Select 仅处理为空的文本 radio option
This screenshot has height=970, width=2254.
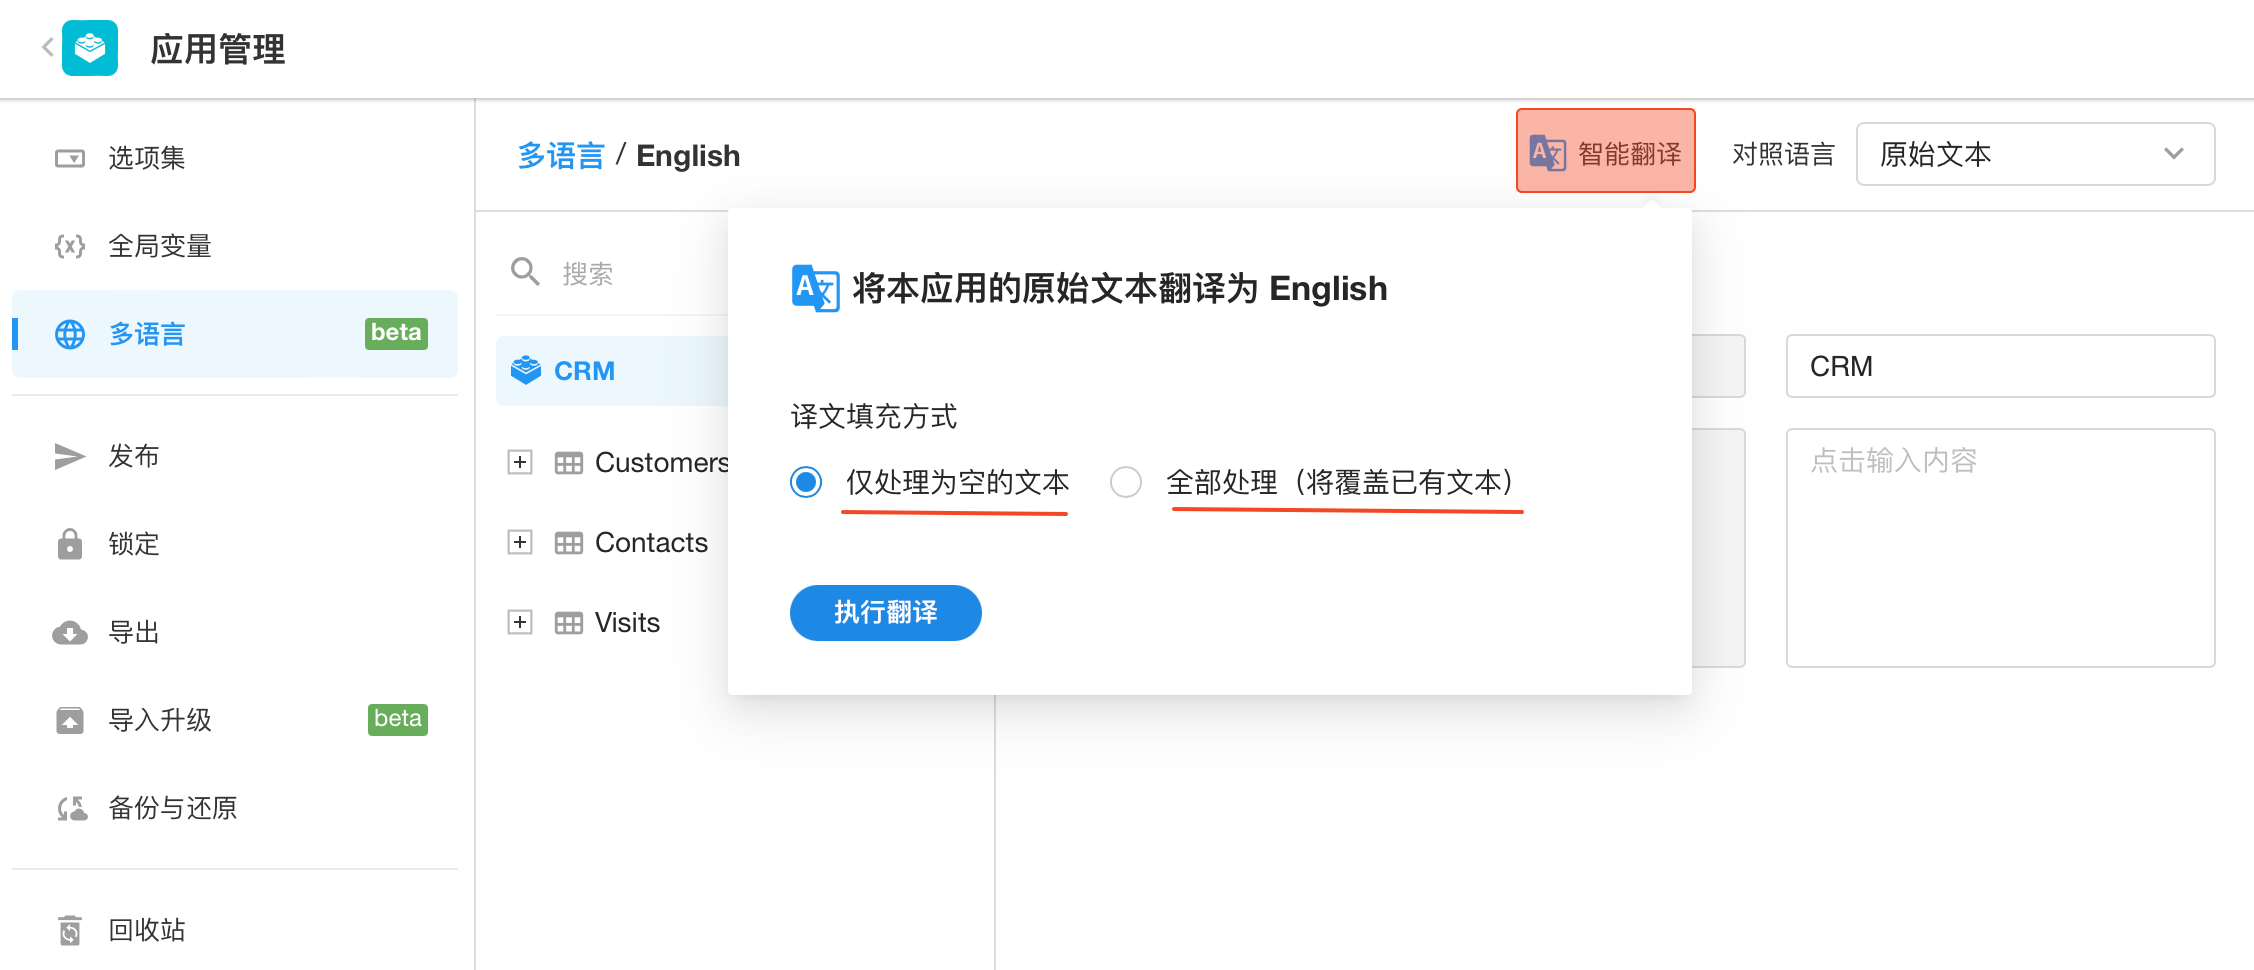(806, 482)
